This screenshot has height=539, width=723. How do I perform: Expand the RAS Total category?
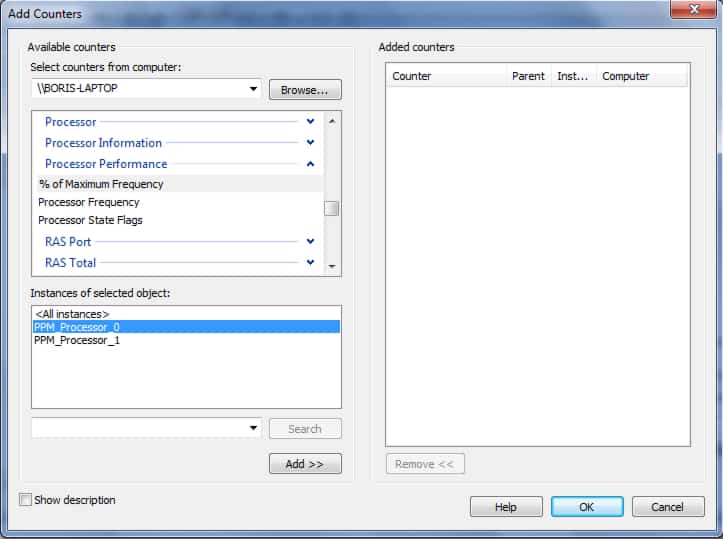(310, 263)
